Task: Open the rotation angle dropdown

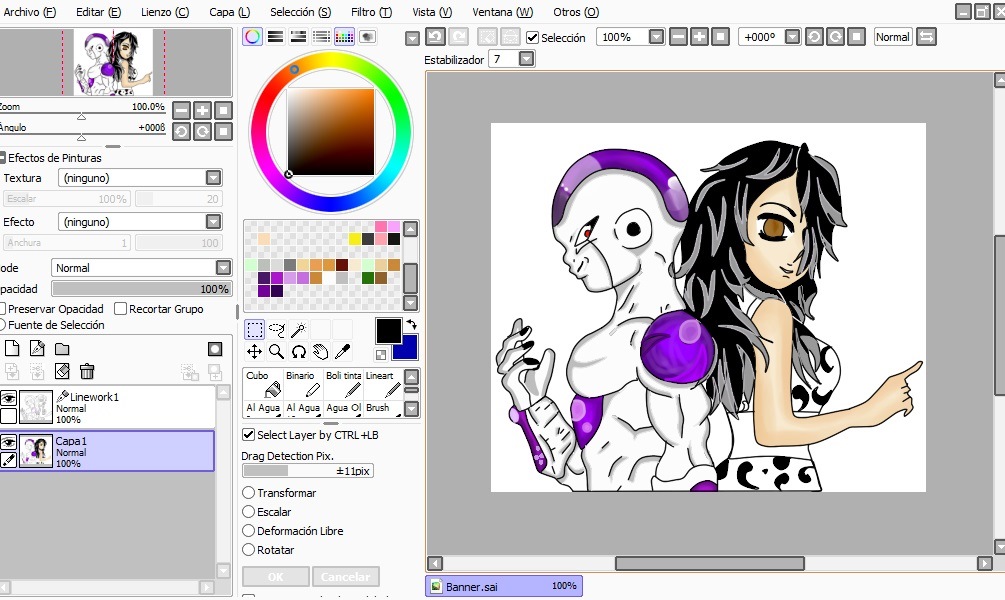Action: (792, 37)
